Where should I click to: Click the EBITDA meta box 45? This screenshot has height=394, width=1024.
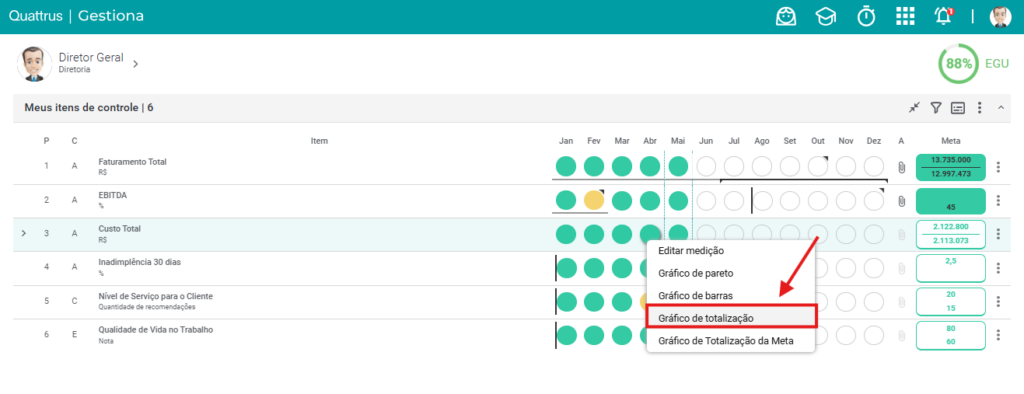coord(951,201)
